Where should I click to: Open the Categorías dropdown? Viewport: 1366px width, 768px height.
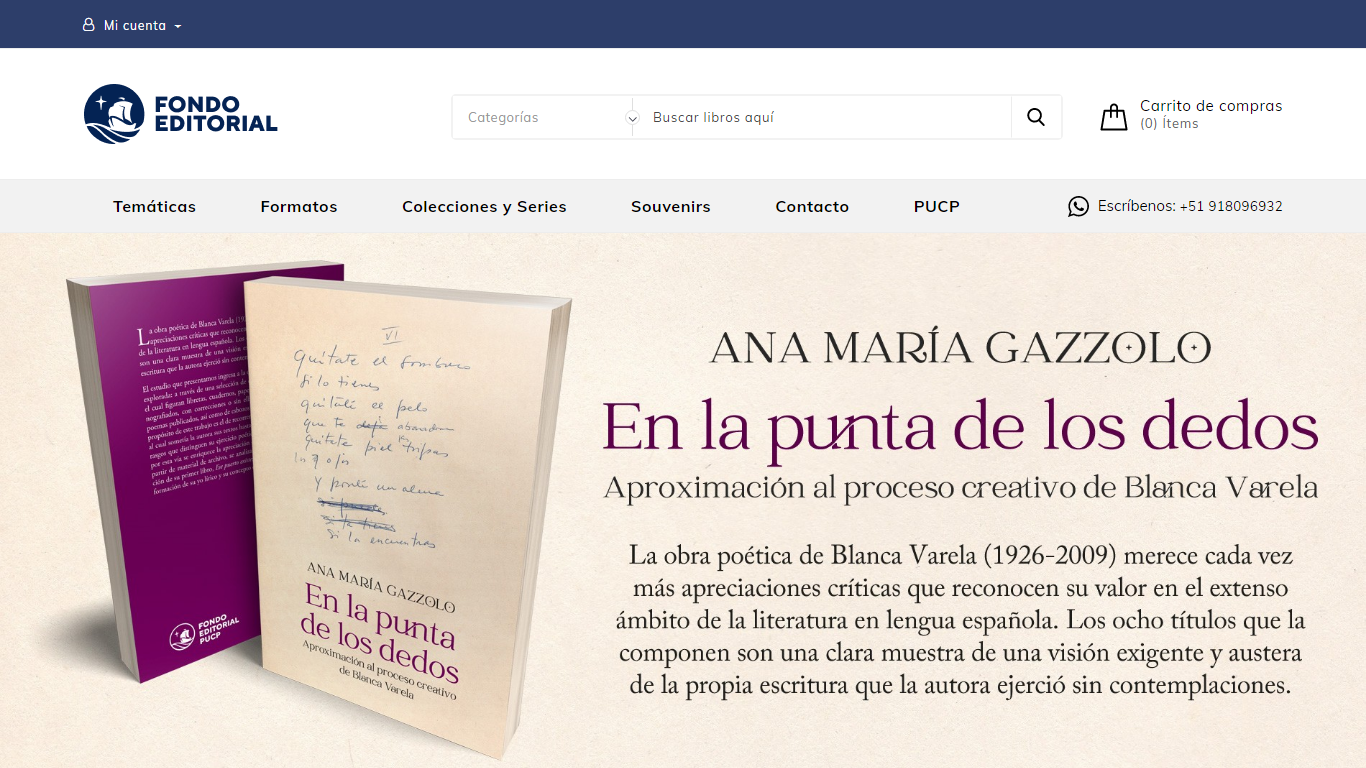542,117
